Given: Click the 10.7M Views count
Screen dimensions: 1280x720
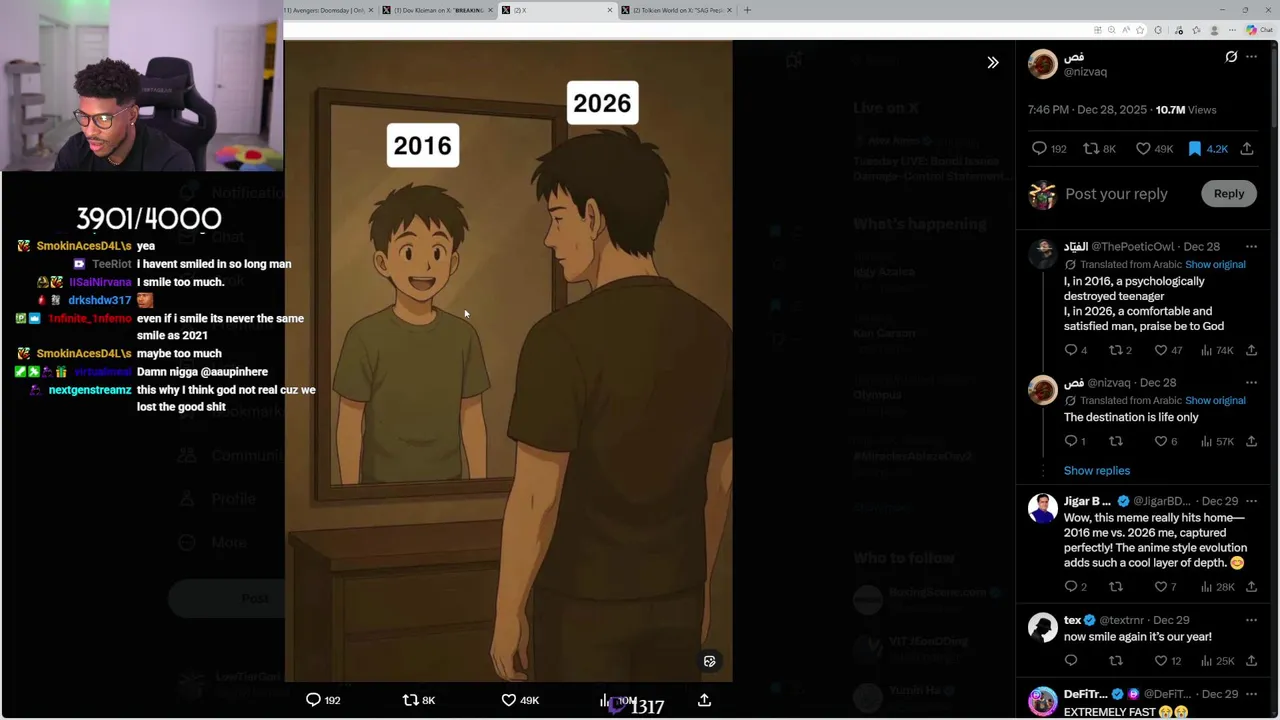Looking at the screenshot, I should 1186,110.
